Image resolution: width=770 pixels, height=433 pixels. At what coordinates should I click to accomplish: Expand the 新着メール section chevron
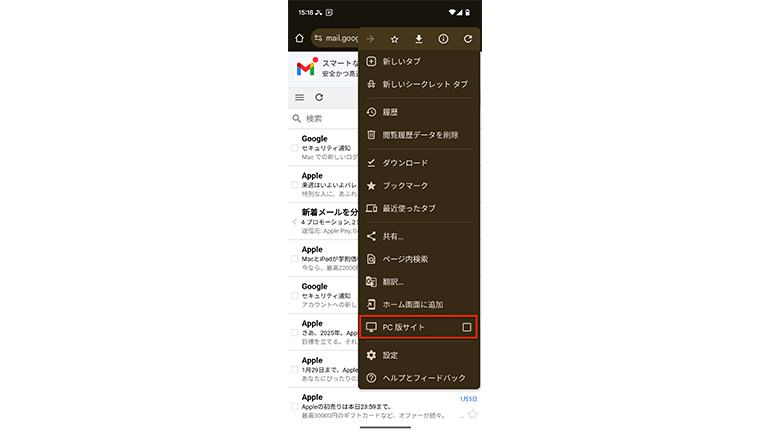click(294, 221)
